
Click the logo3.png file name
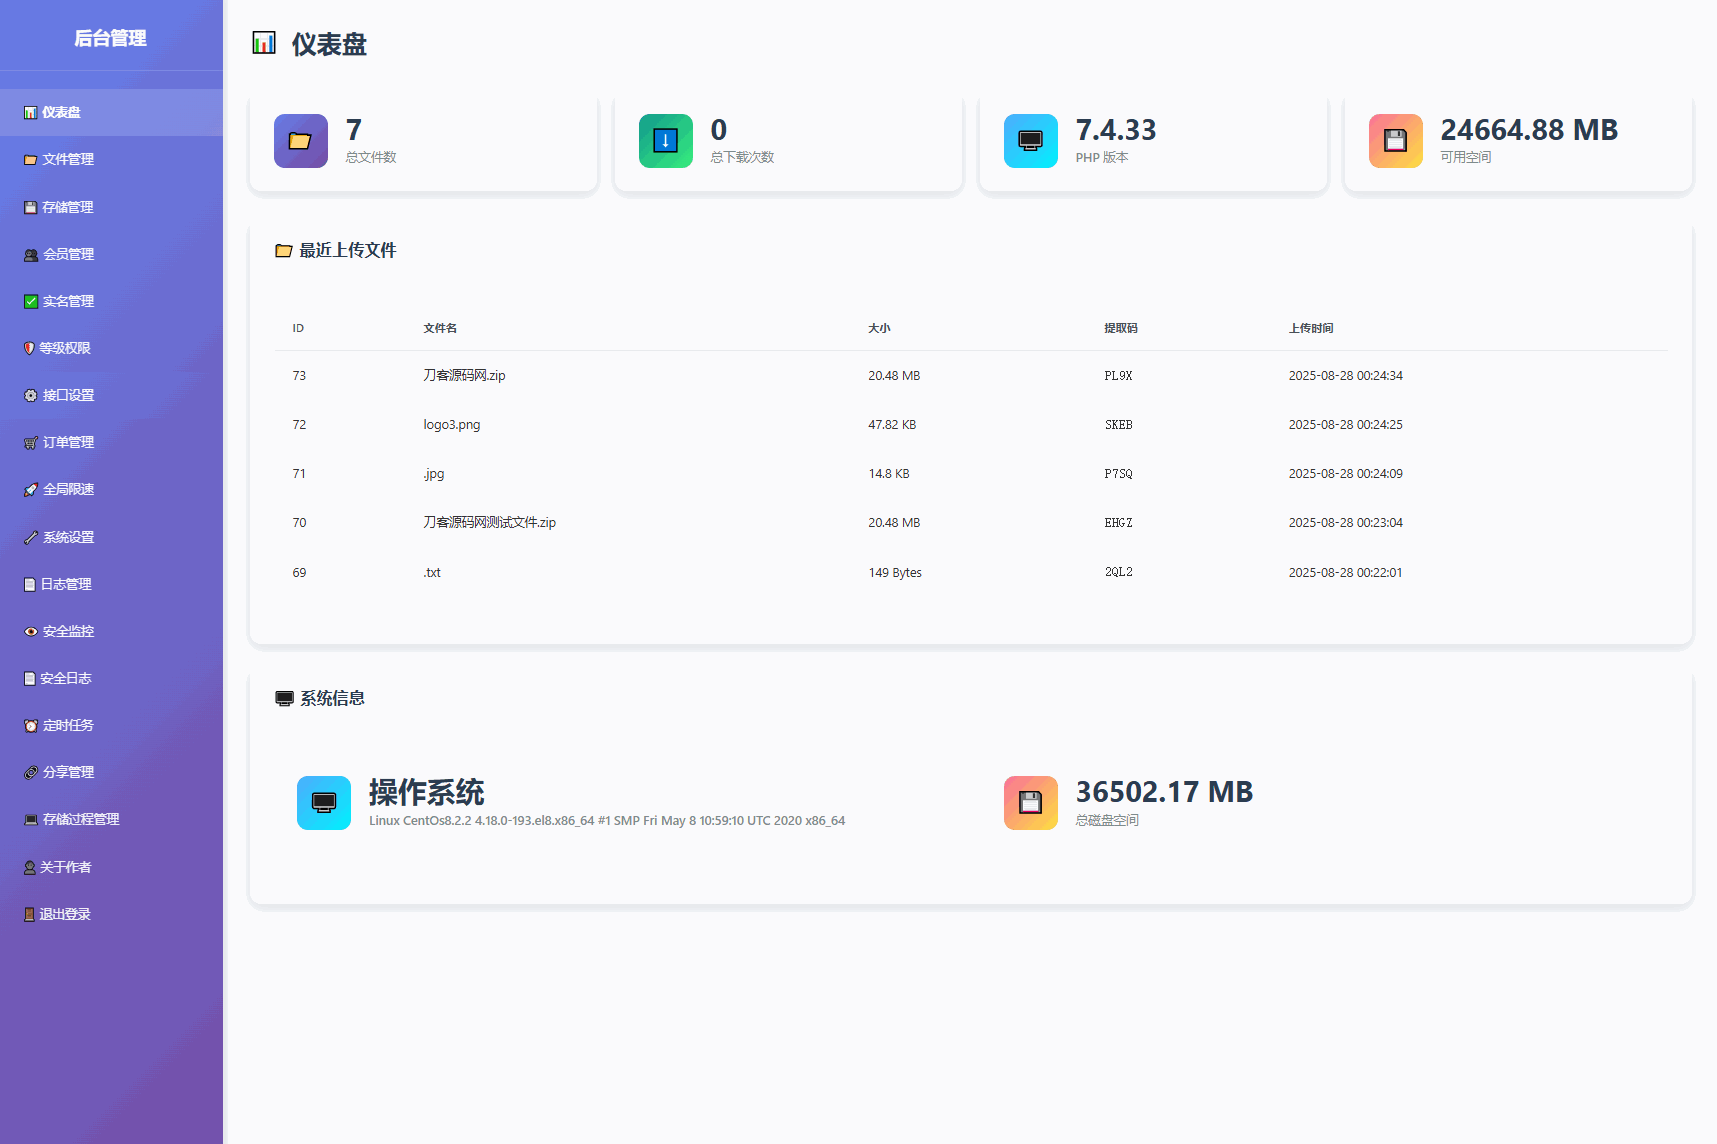451,425
